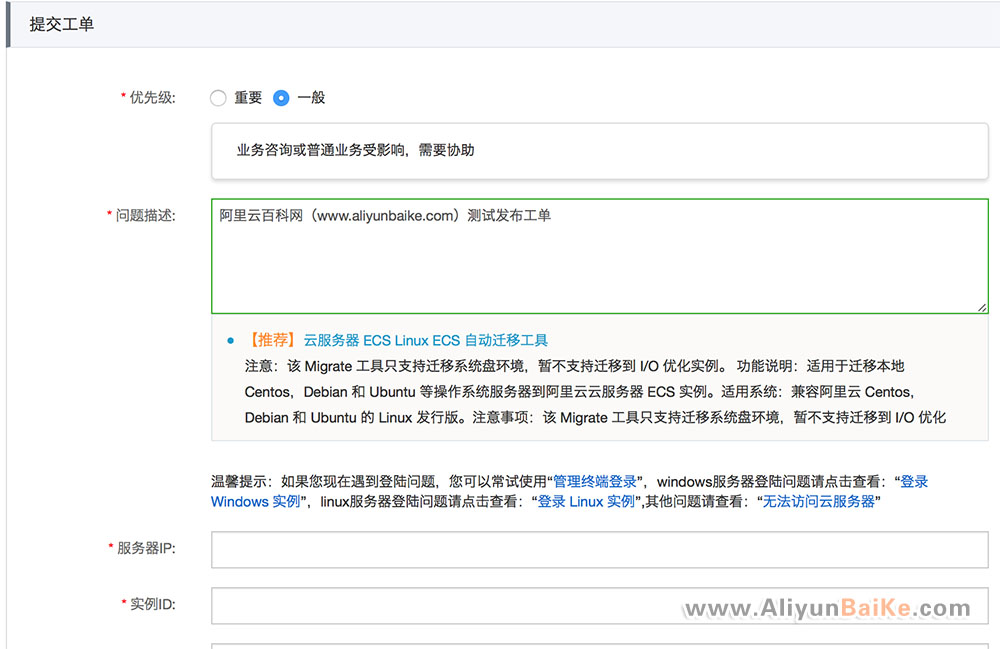The height and width of the screenshot is (649, 1000).
Task: Click the 优先级 field label
Action: pyautogui.click(x=152, y=98)
